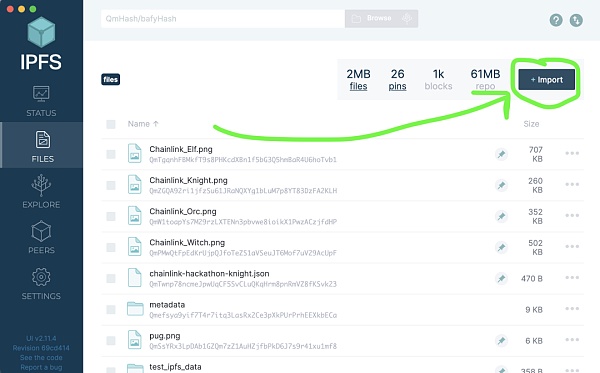Viewport: 600px width, 373px height.
Task: Toggle pin on Chainlink_Knight.png
Action: [x=501, y=185]
